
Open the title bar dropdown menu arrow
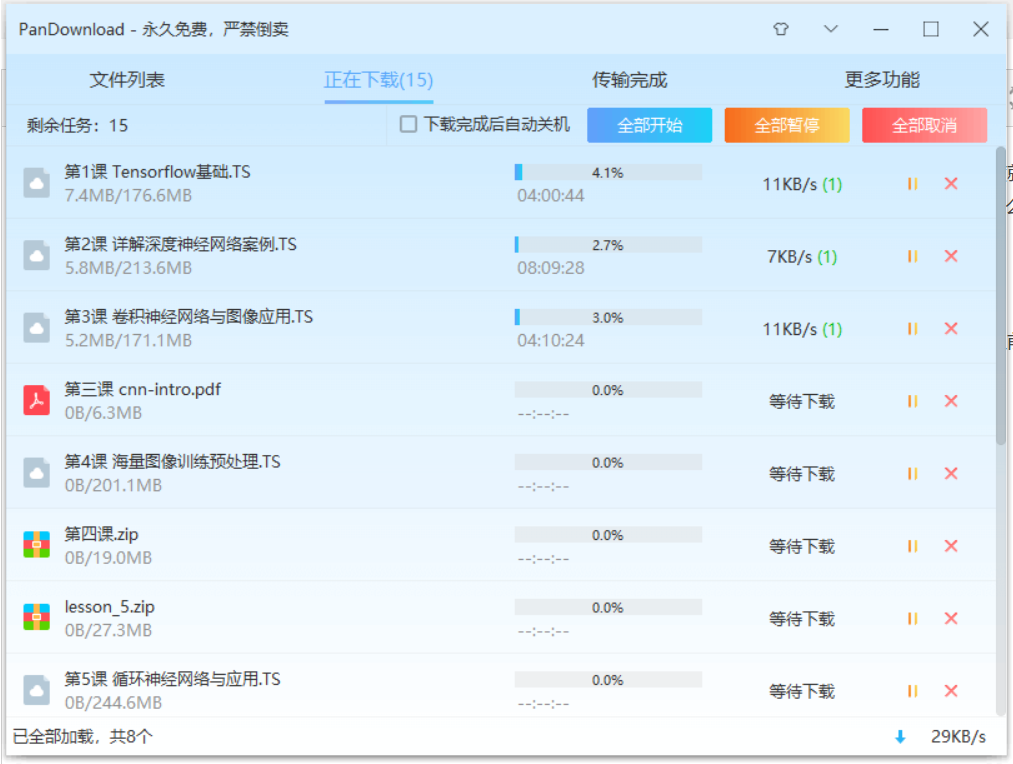click(x=831, y=29)
